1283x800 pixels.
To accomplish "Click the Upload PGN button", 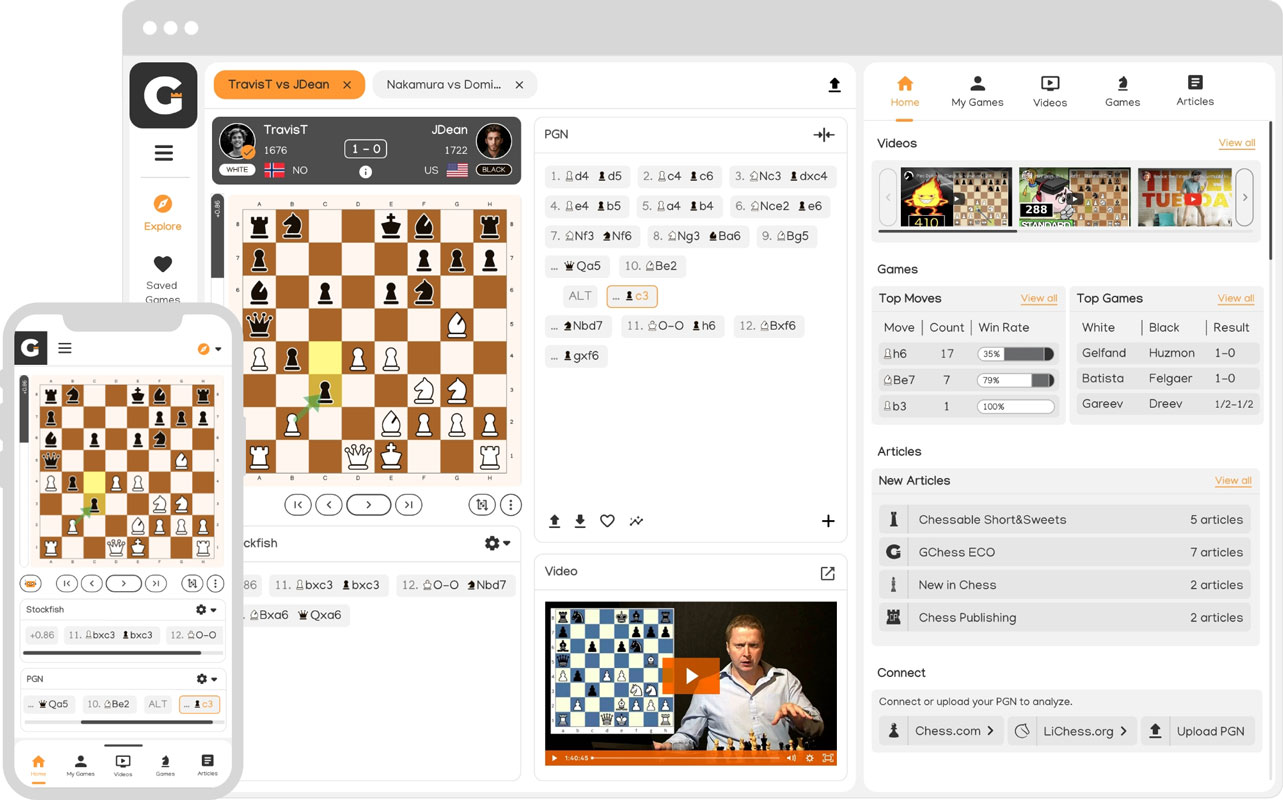I will [1197, 731].
